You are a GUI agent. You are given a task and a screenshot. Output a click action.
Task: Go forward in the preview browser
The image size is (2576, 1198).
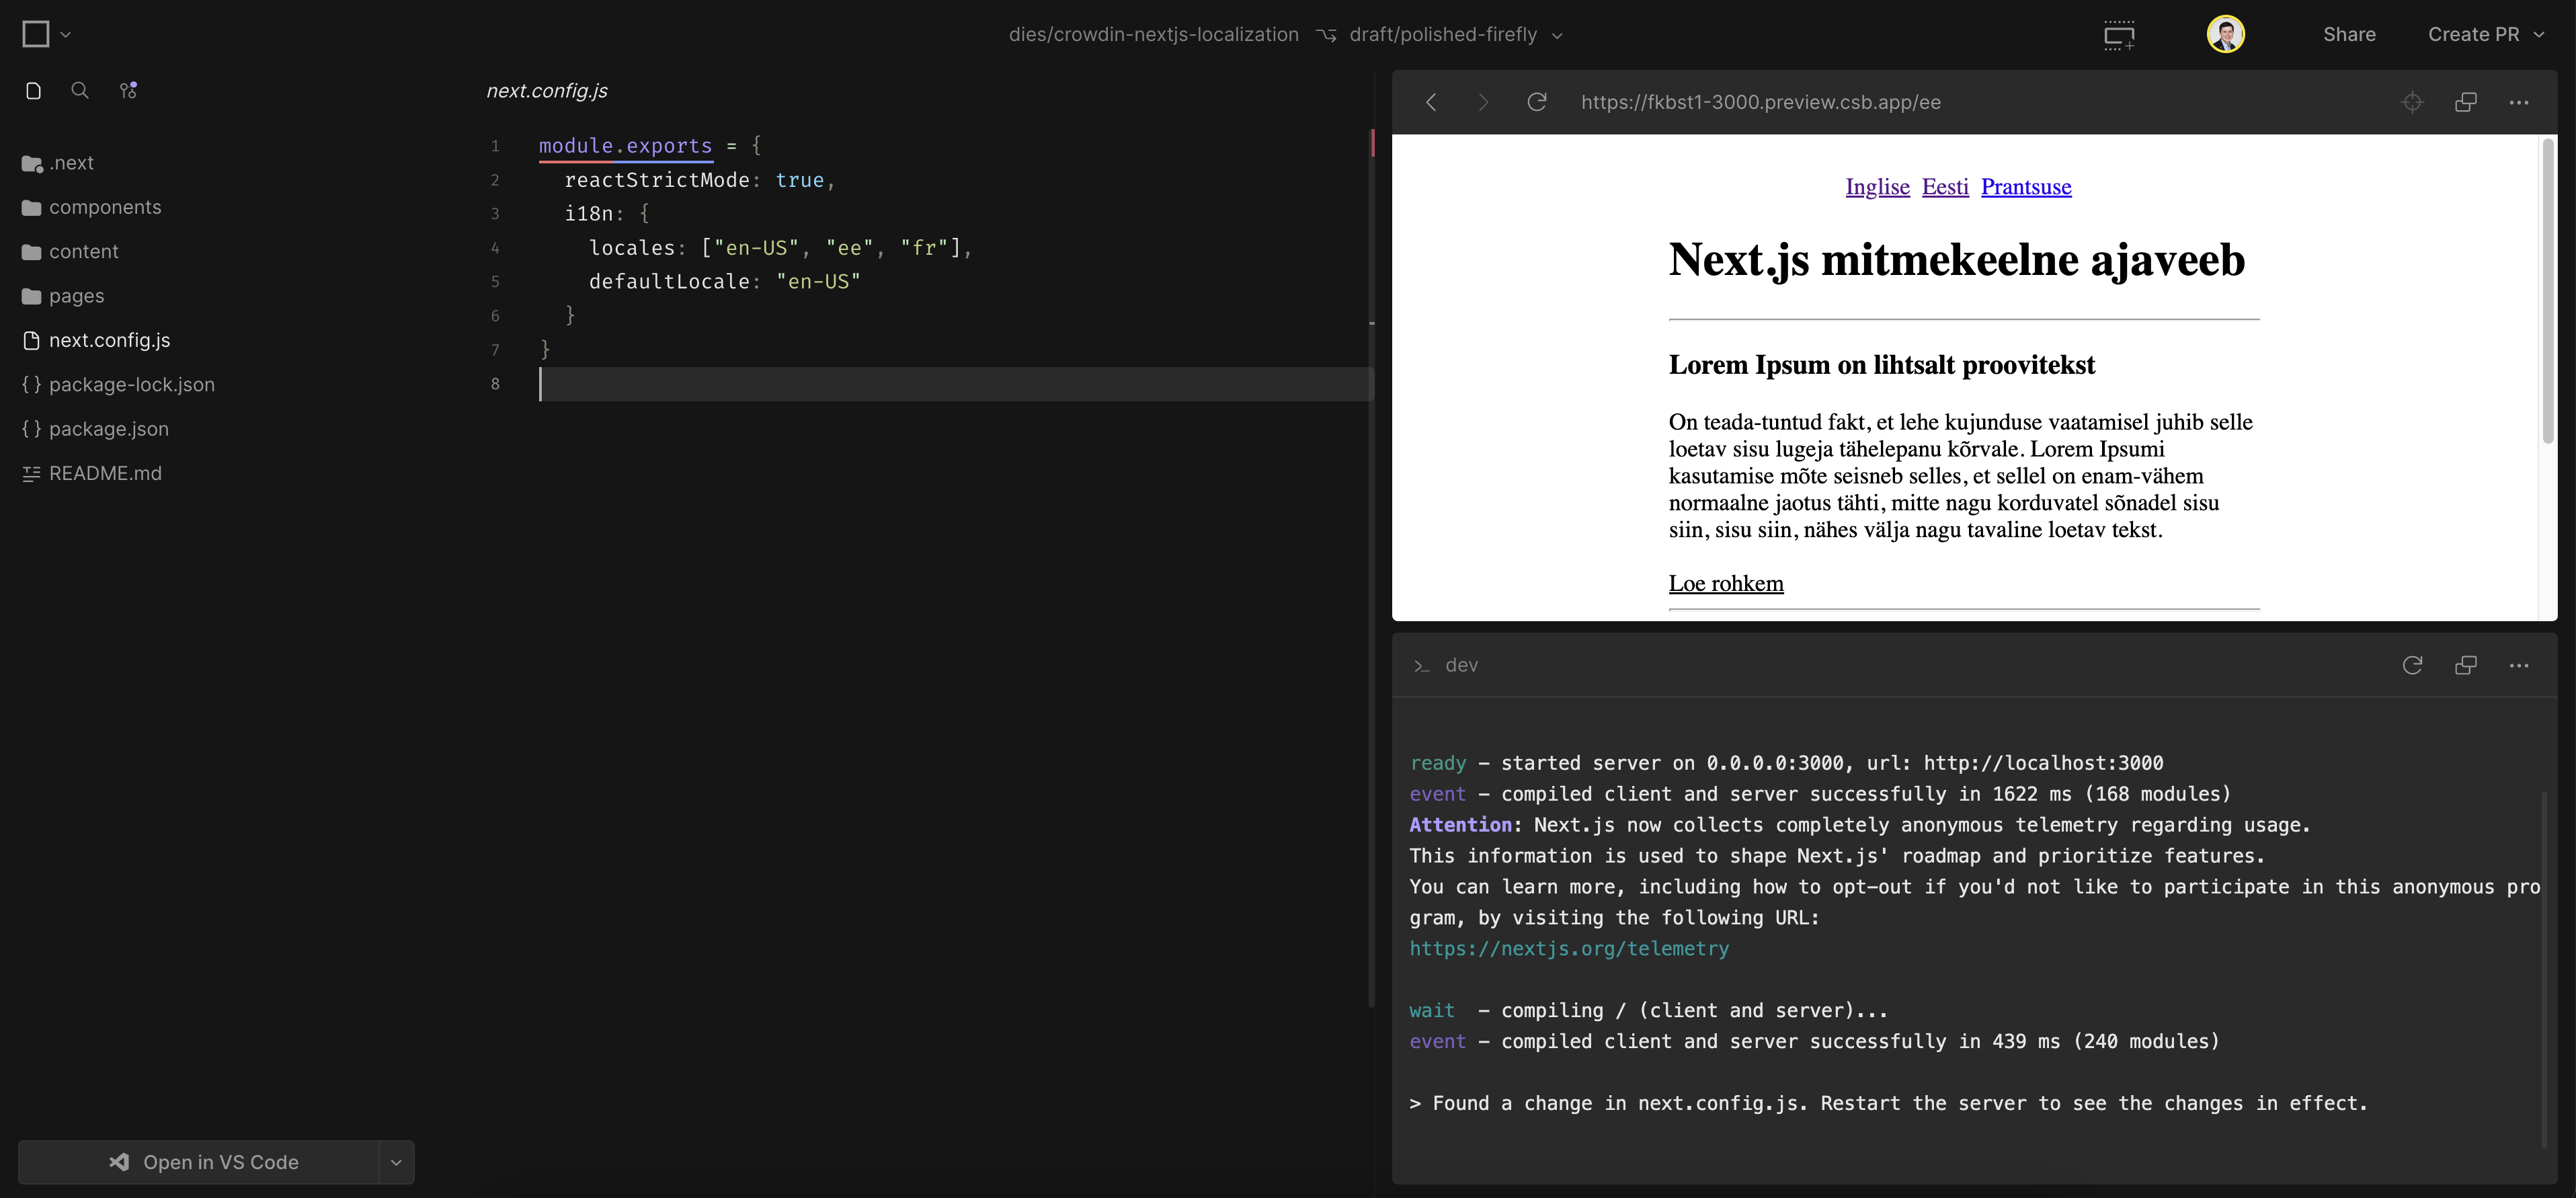[x=1483, y=102]
